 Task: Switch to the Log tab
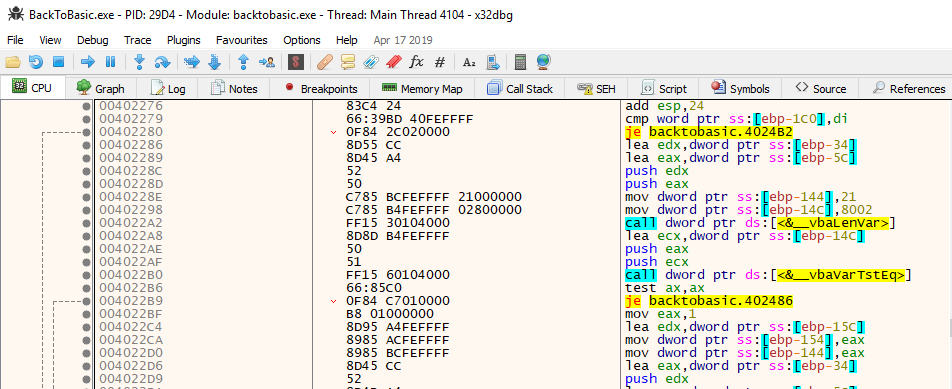(168, 89)
